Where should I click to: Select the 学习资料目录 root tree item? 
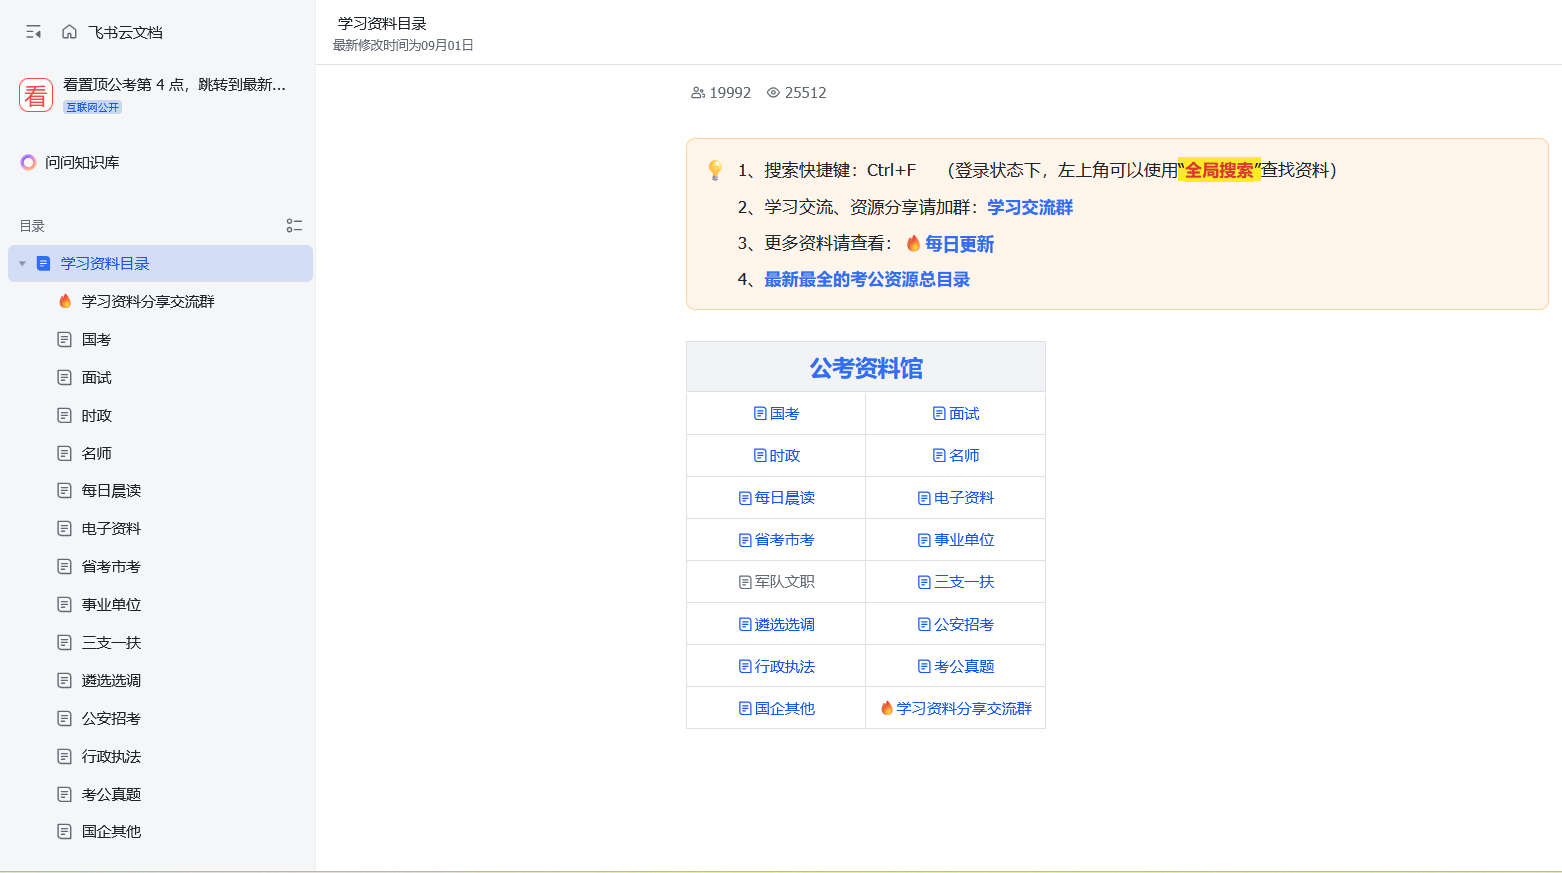[x=160, y=264]
